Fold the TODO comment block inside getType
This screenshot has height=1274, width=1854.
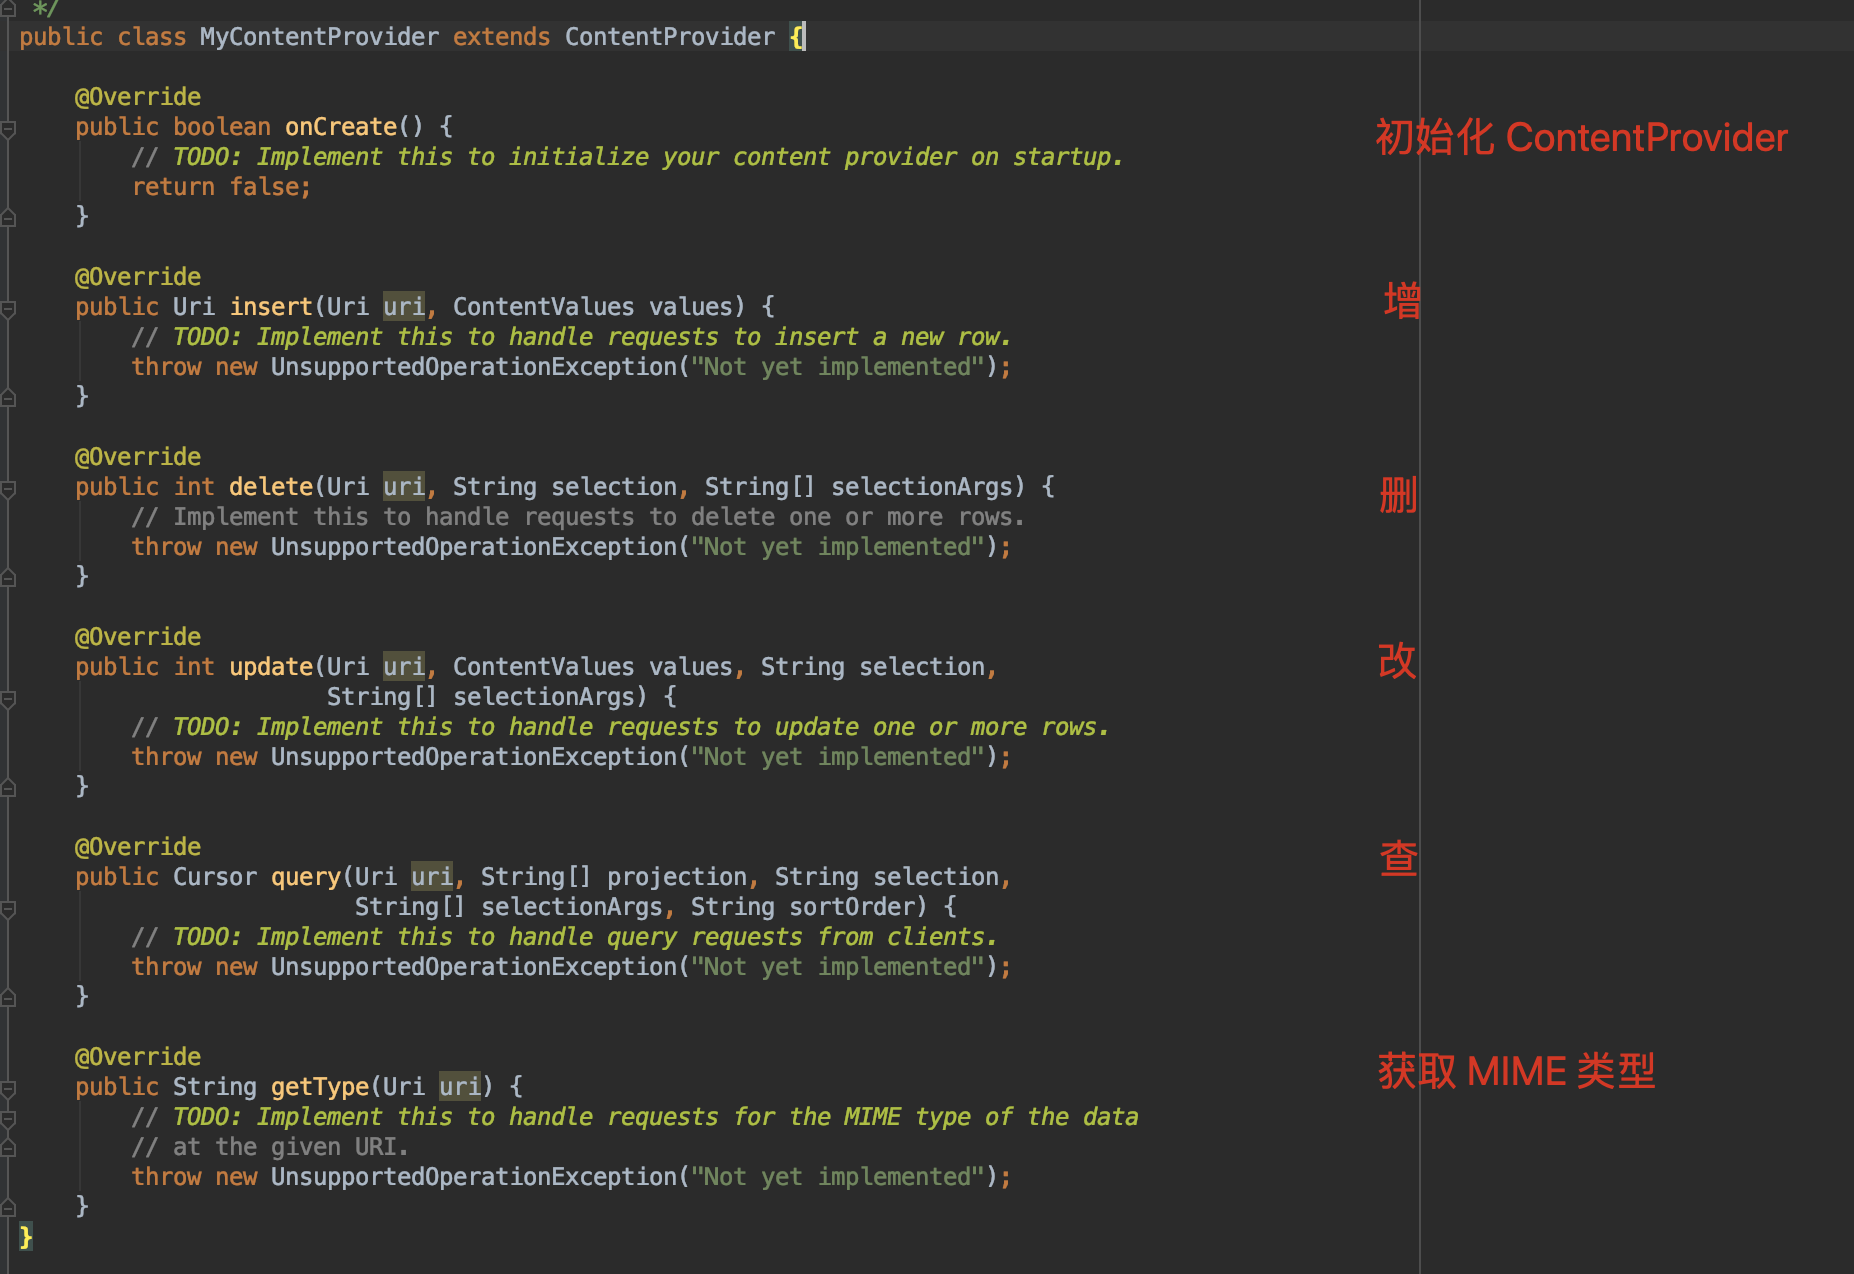tap(8, 1119)
